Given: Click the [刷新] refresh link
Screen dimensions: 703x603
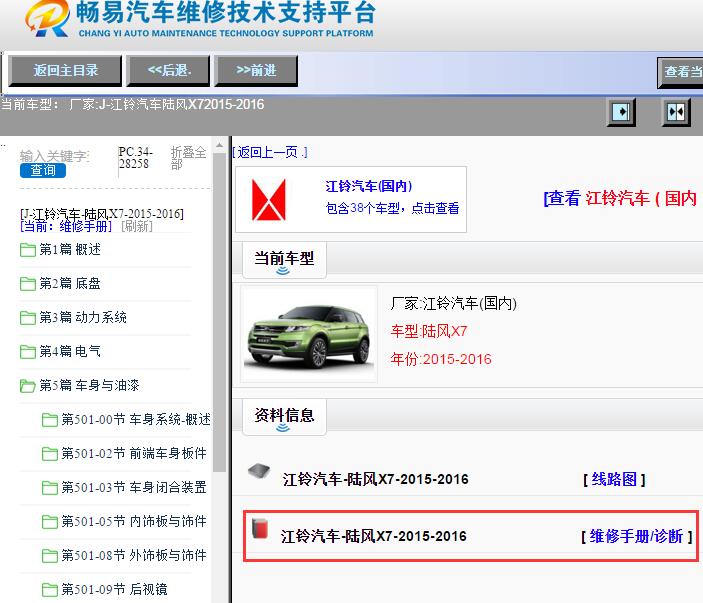Looking at the screenshot, I should click(x=137, y=226).
